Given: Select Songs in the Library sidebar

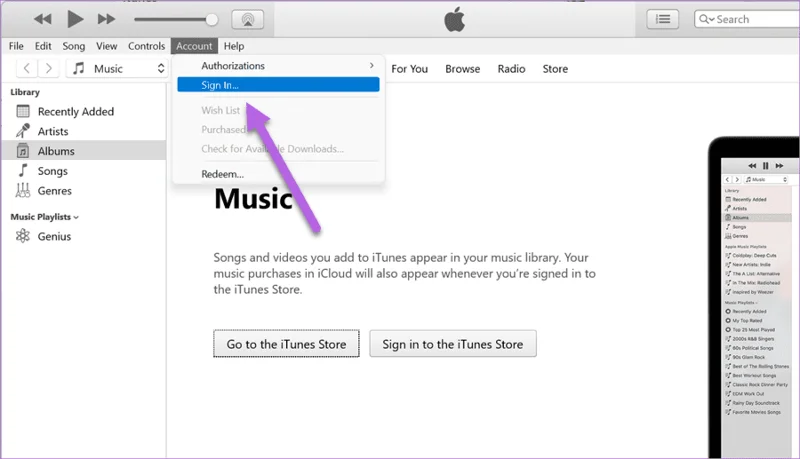Looking at the screenshot, I should 84,171.
